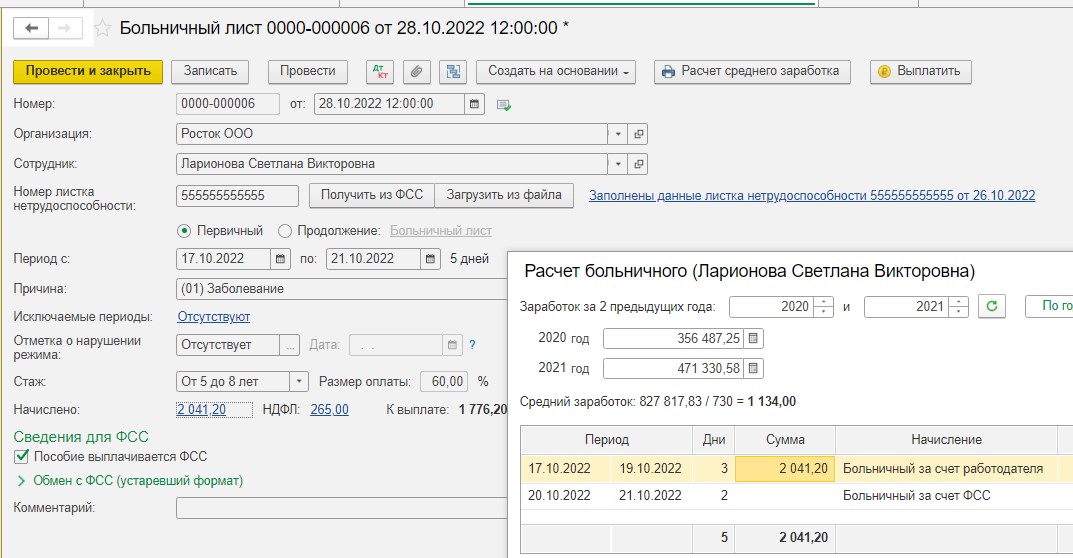Open Организация dropdown list
This screenshot has width=1073, height=558.
click(x=617, y=134)
